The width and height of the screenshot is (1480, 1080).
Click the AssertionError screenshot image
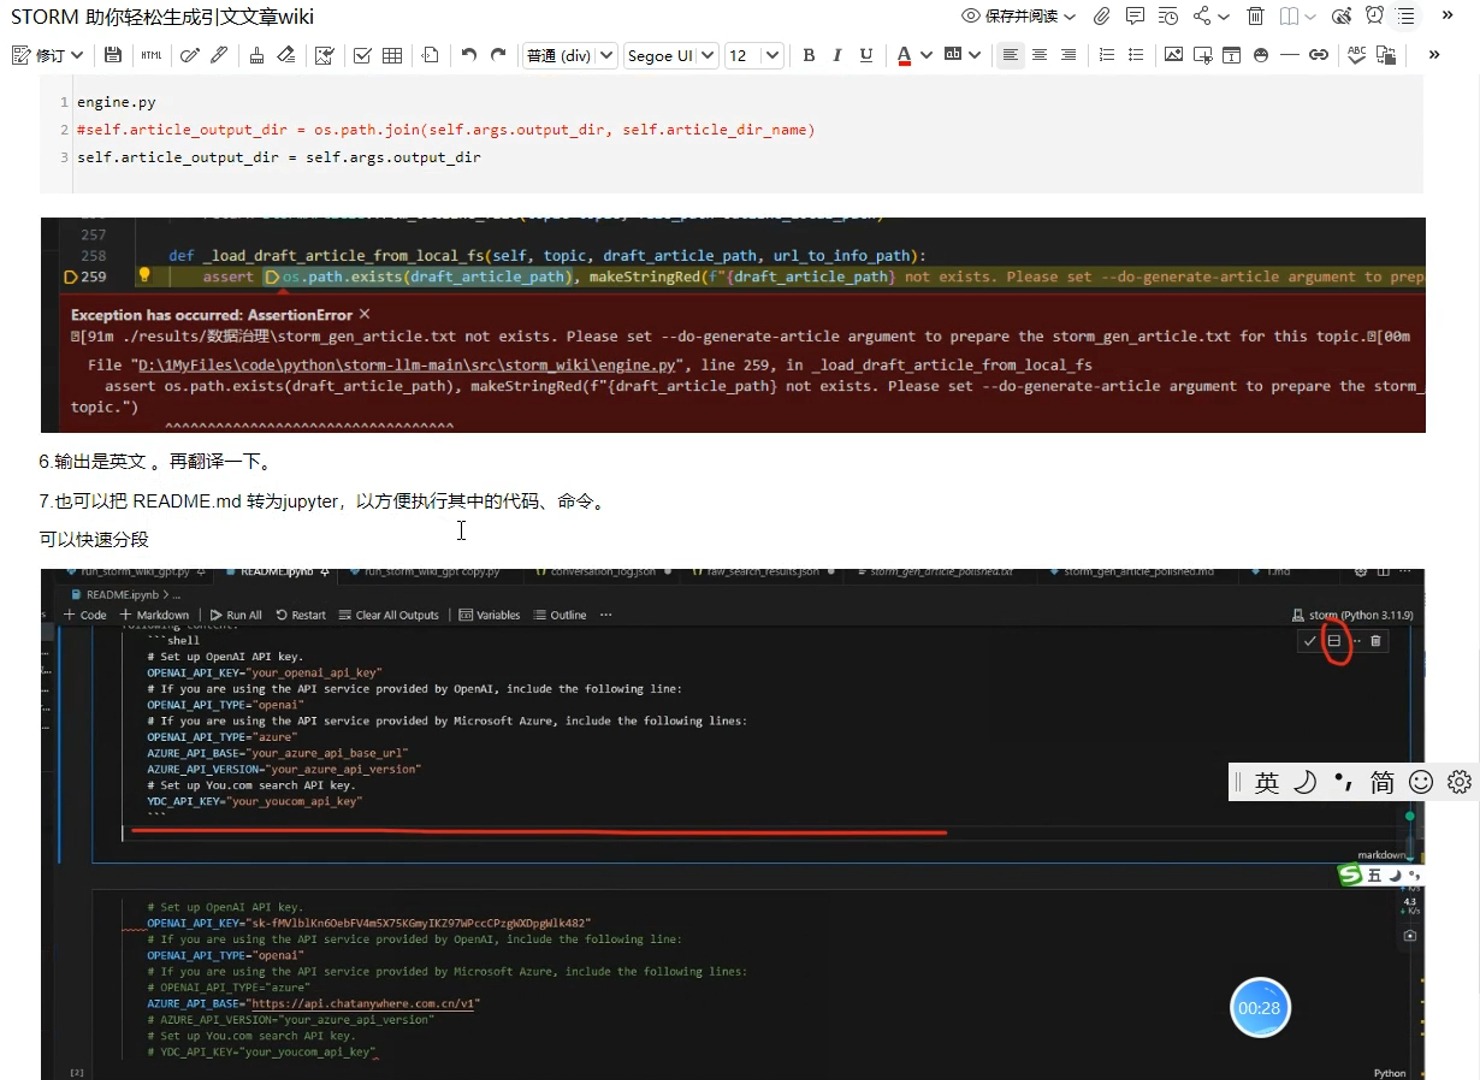(733, 325)
